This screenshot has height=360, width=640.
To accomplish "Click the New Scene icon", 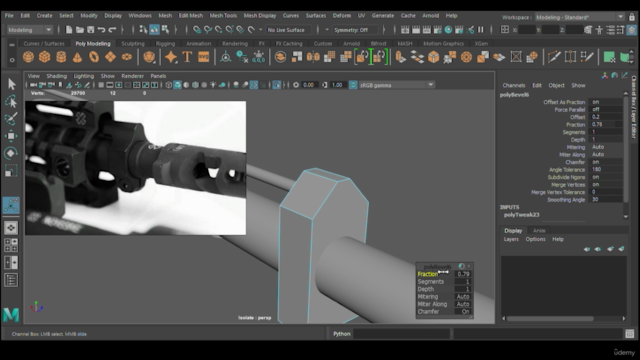I will [x=69, y=30].
